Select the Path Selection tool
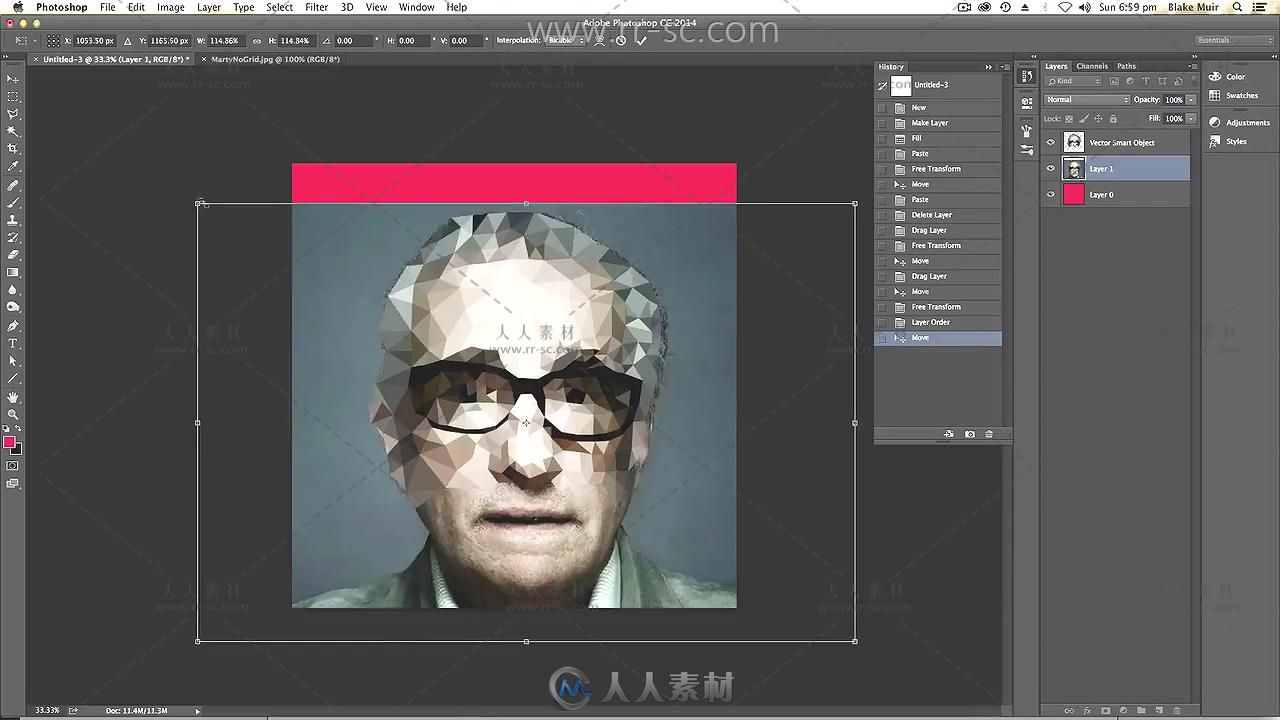Image resolution: width=1280 pixels, height=720 pixels. tap(13, 361)
